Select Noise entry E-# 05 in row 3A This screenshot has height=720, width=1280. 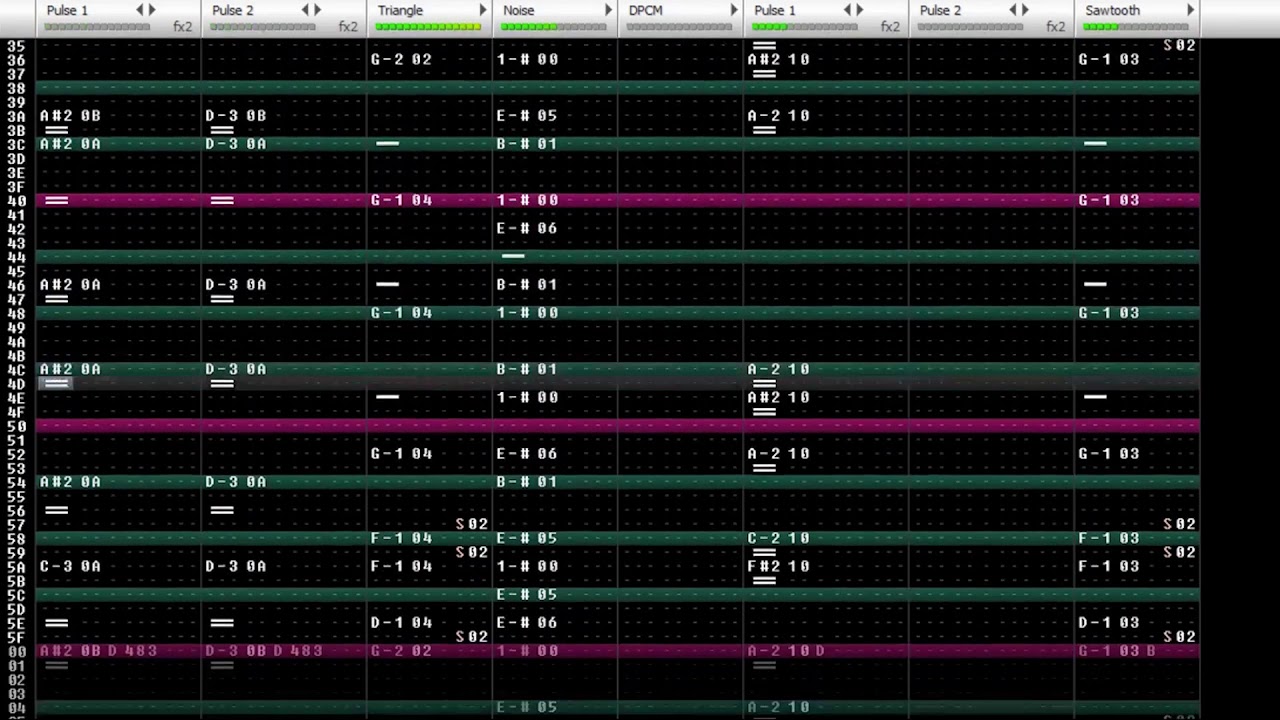click(527, 116)
